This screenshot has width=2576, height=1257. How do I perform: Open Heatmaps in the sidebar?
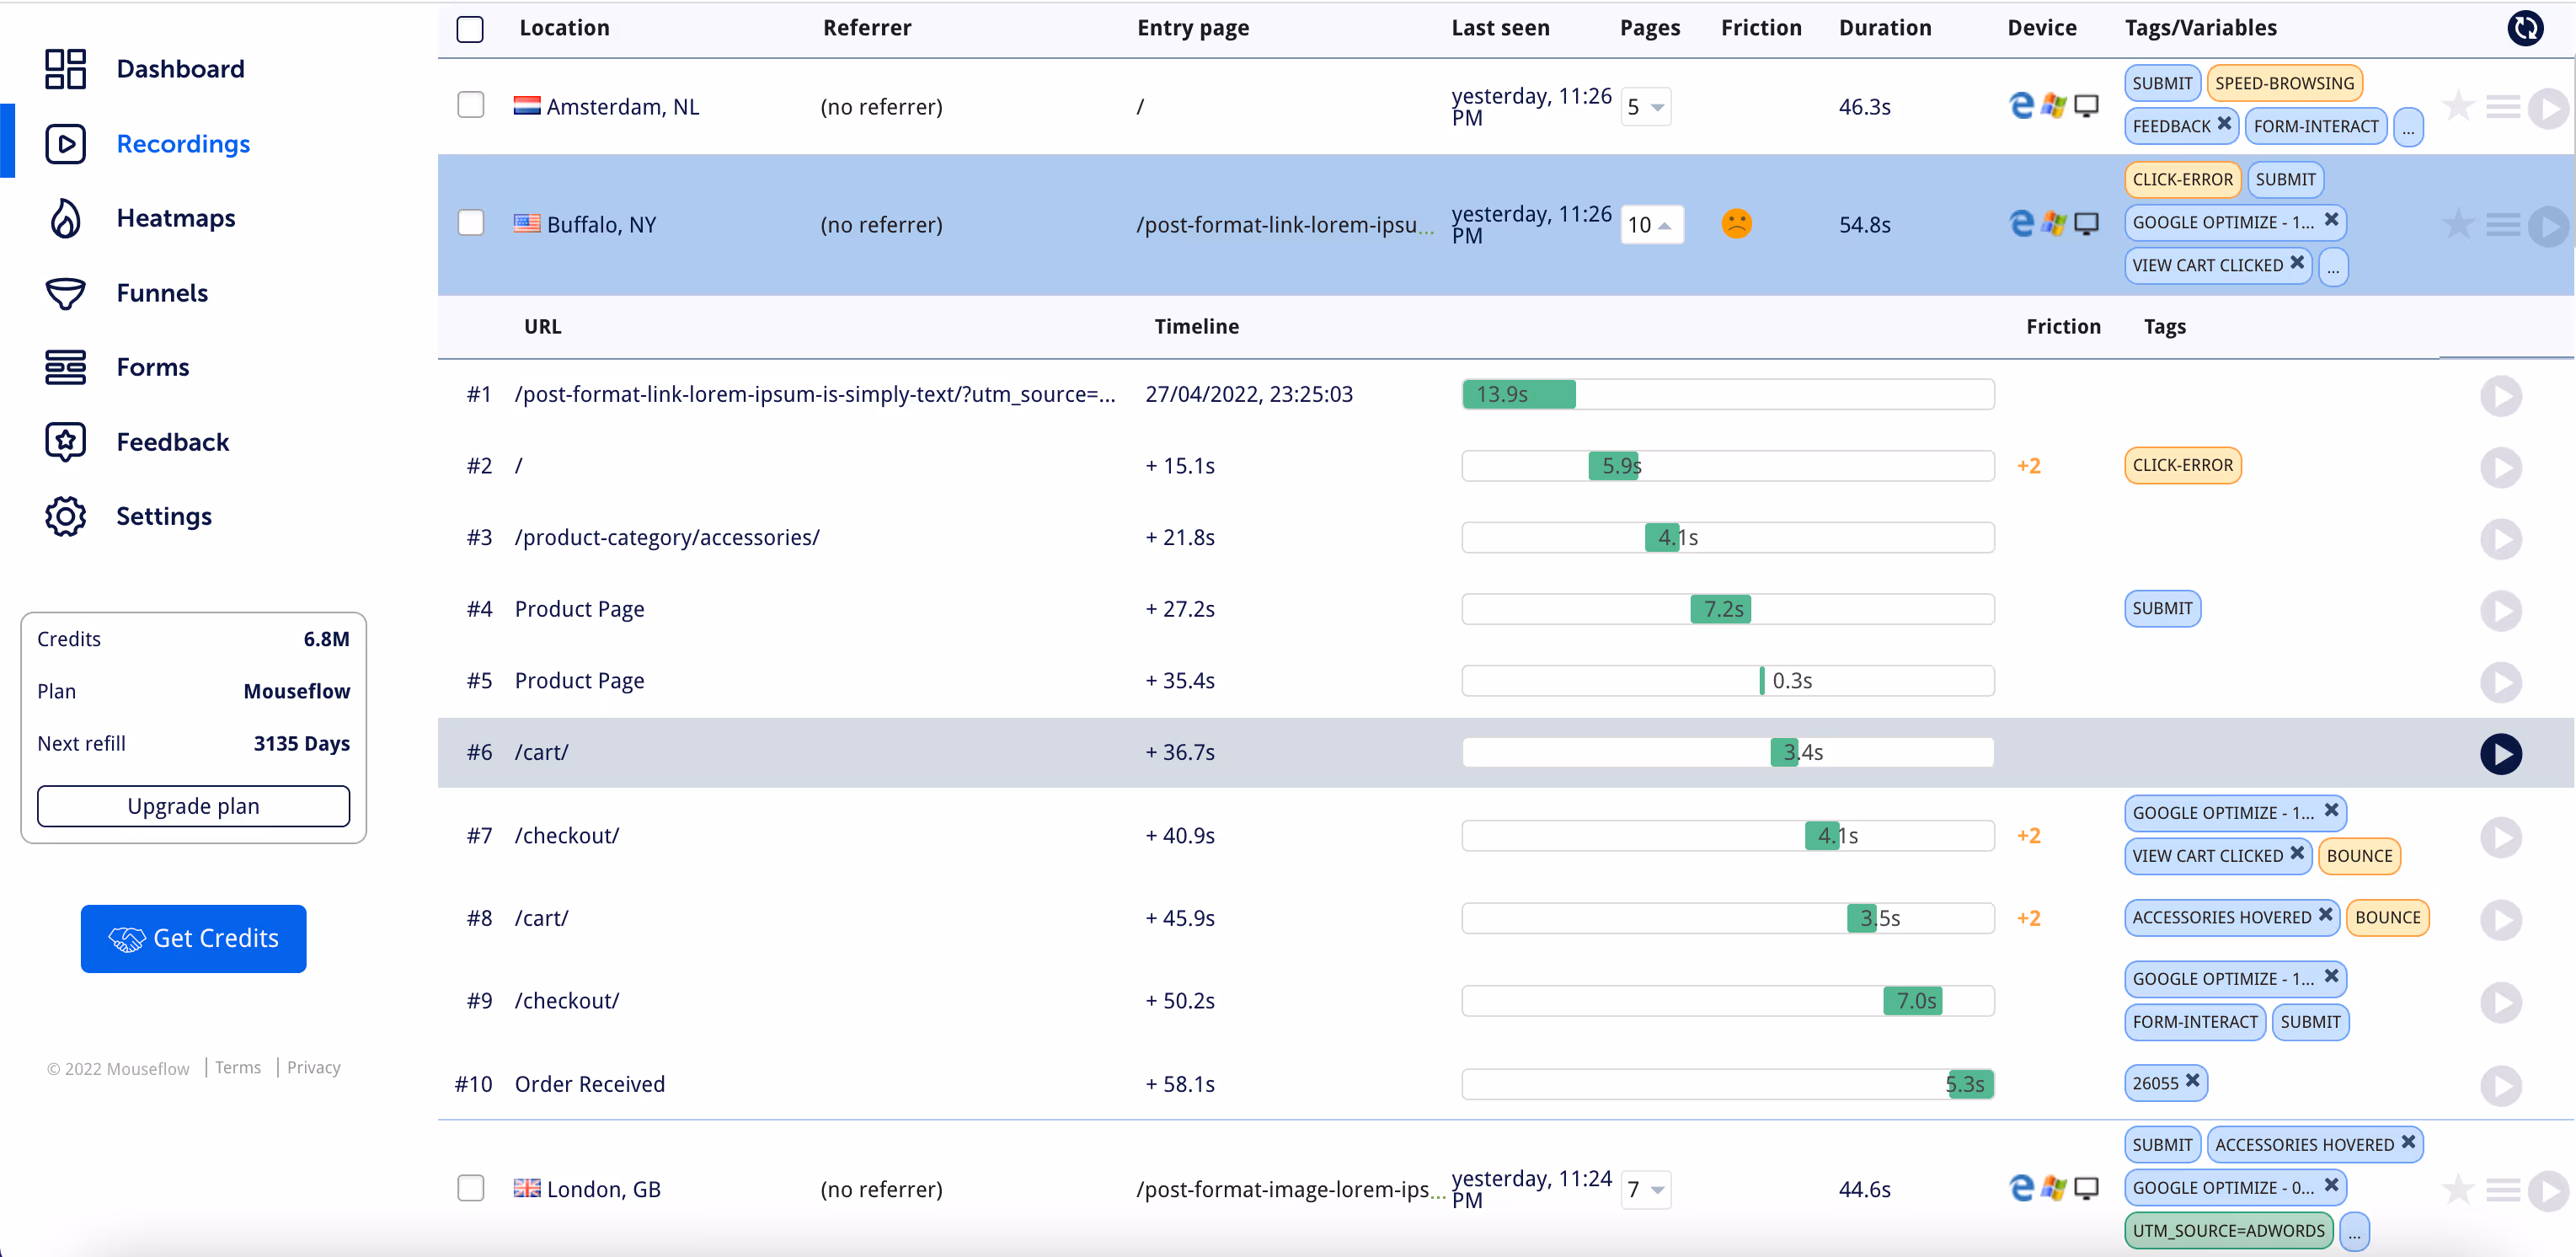coord(176,218)
